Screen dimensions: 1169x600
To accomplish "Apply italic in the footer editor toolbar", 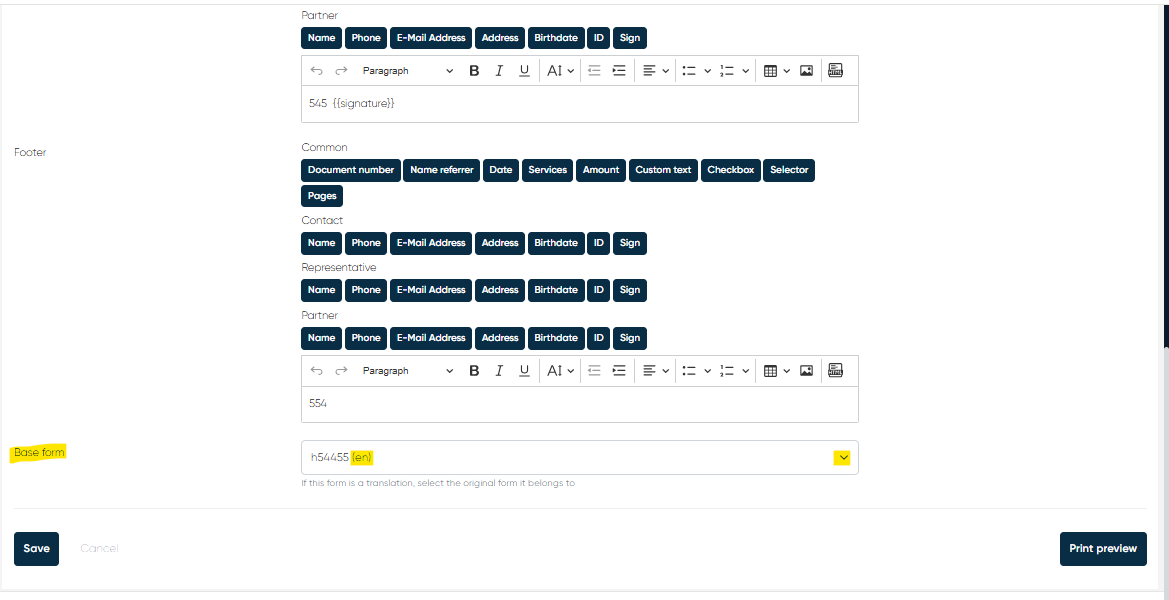I will pos(499,371).
